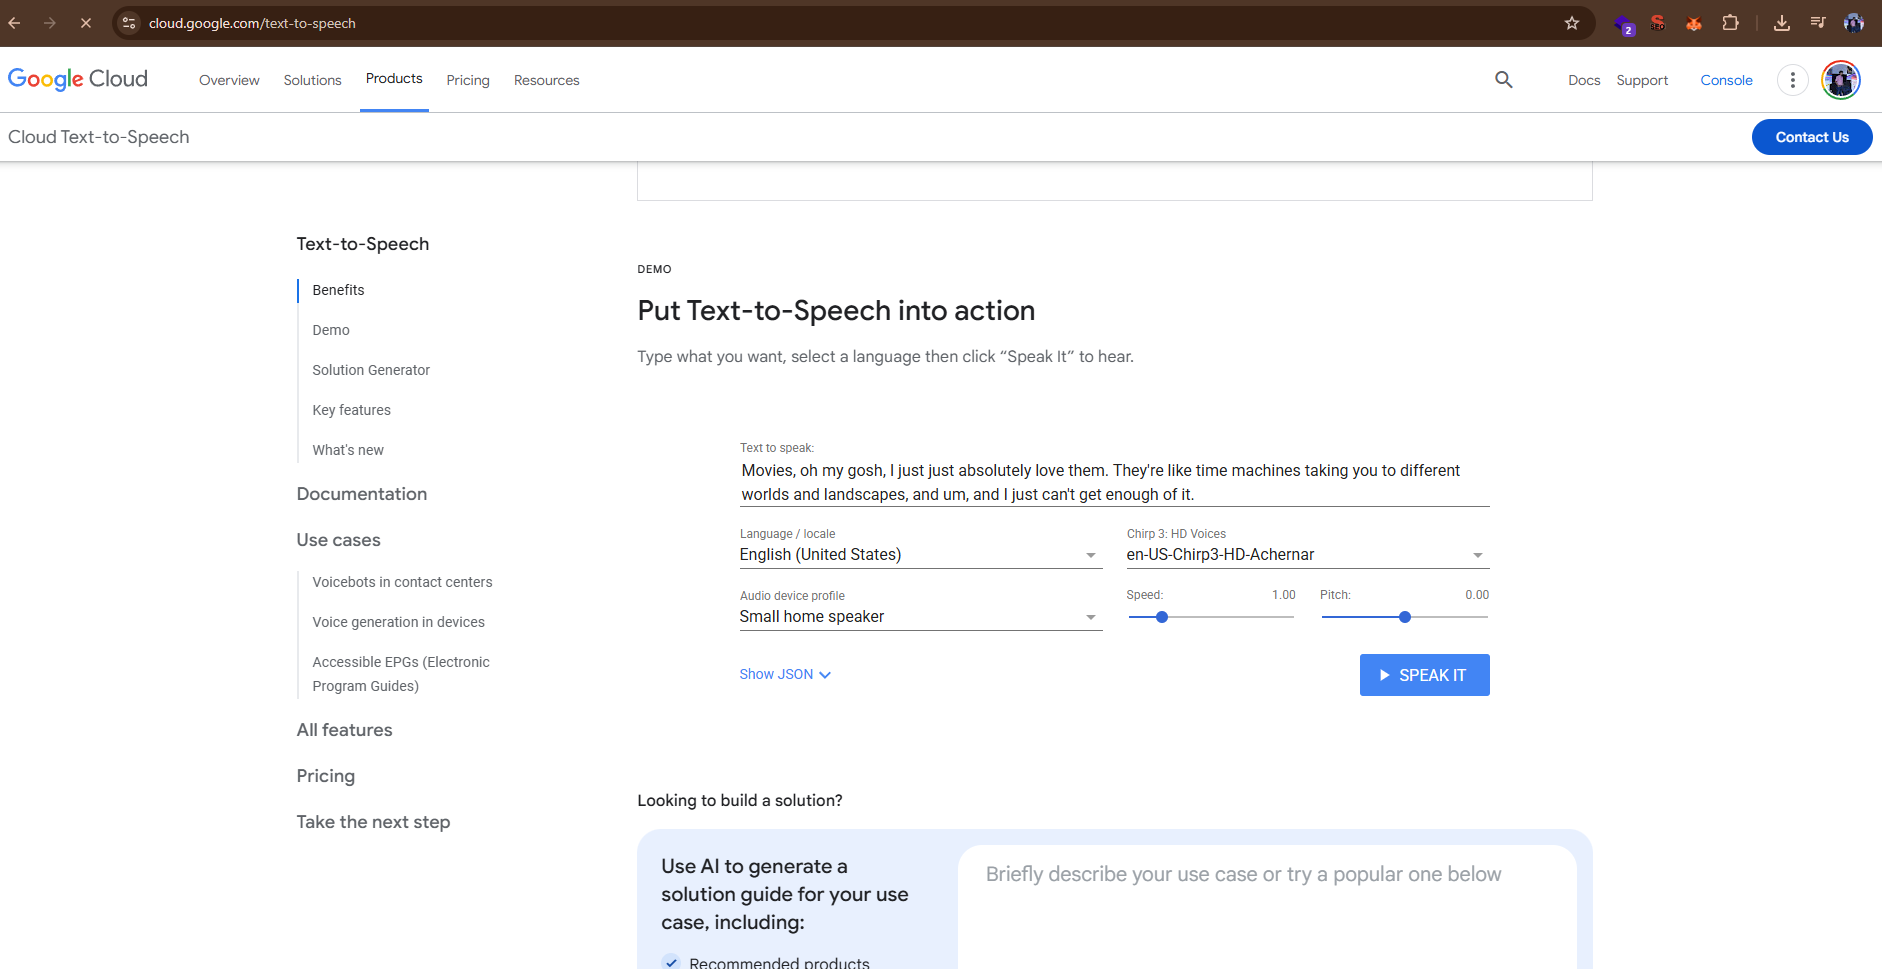Go back with the browser back arrow
Screen dimensions: 1882x969
tap(14, 23)
